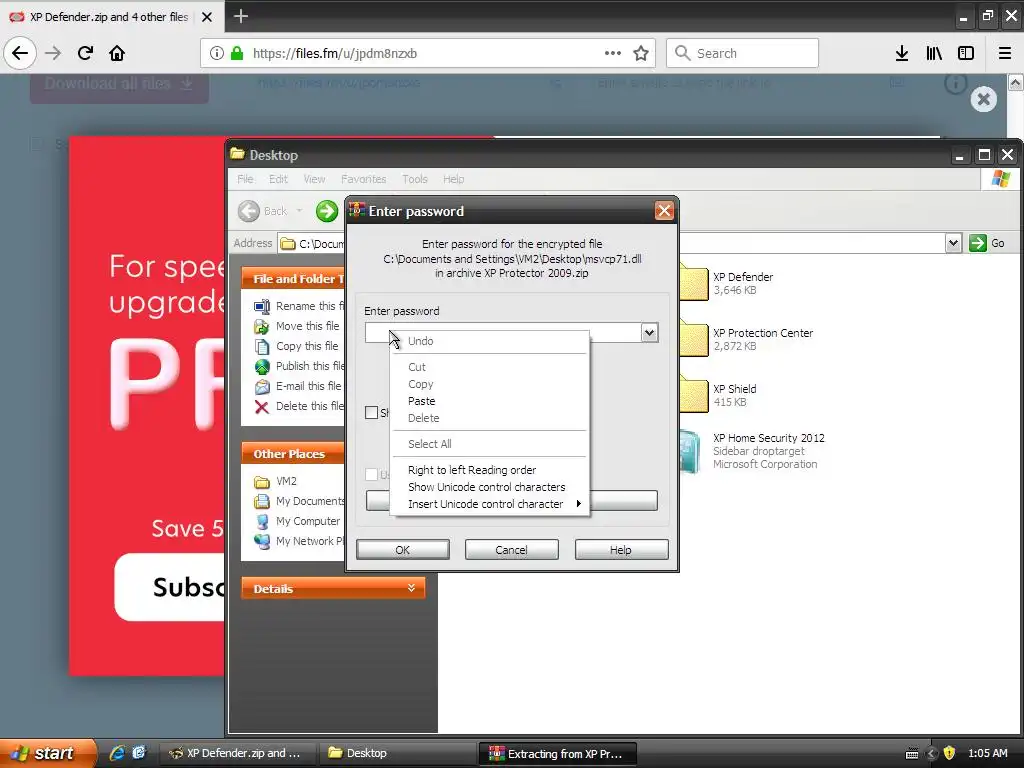Close the XP Defender.zip tab
This screenshot has height=768, width=1024.
[206, 17]
